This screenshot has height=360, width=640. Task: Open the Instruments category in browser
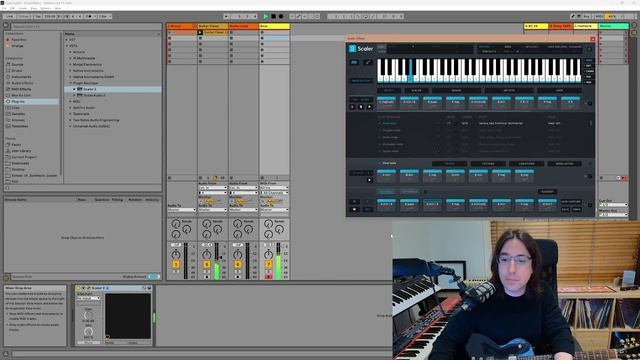(x=21, y=77)
